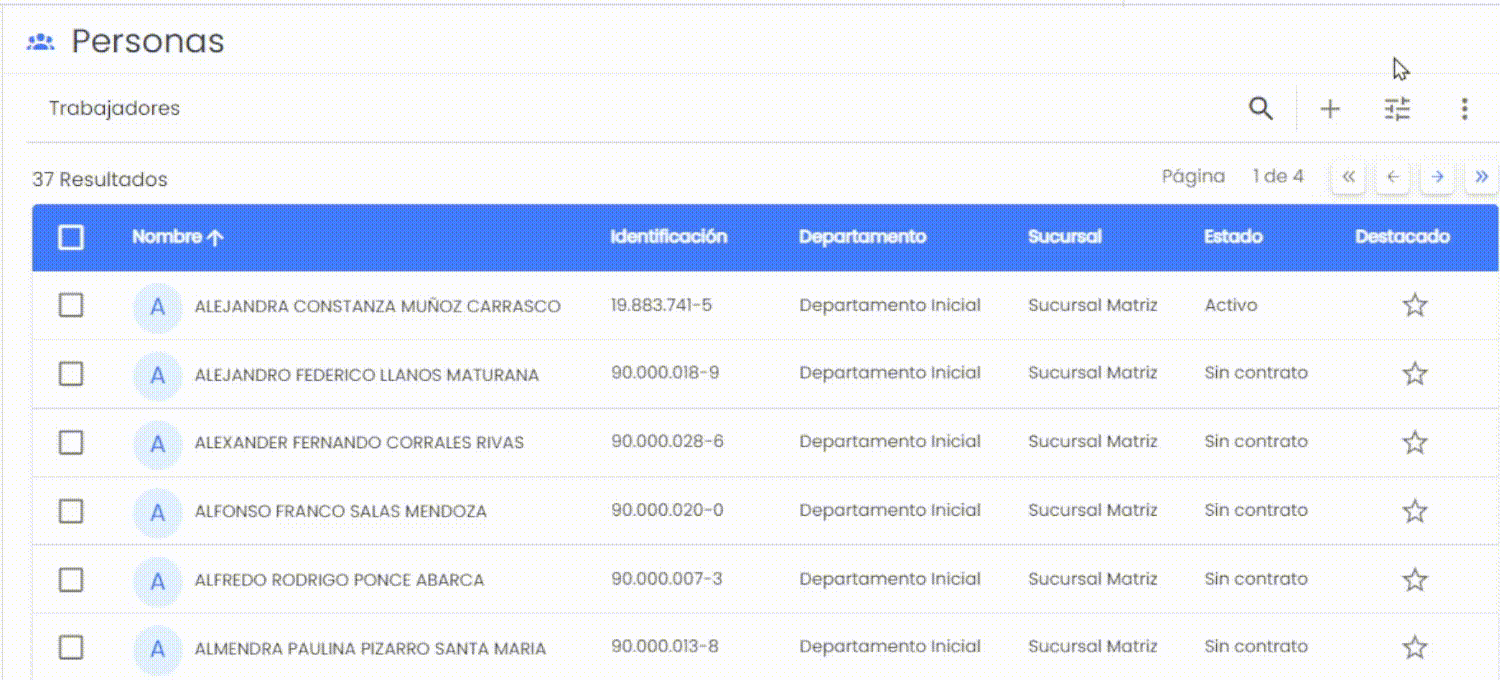Open Alexander Fernando Corrales Rivas record
Screen dimensions: 1500x680
tap(359, 443)
